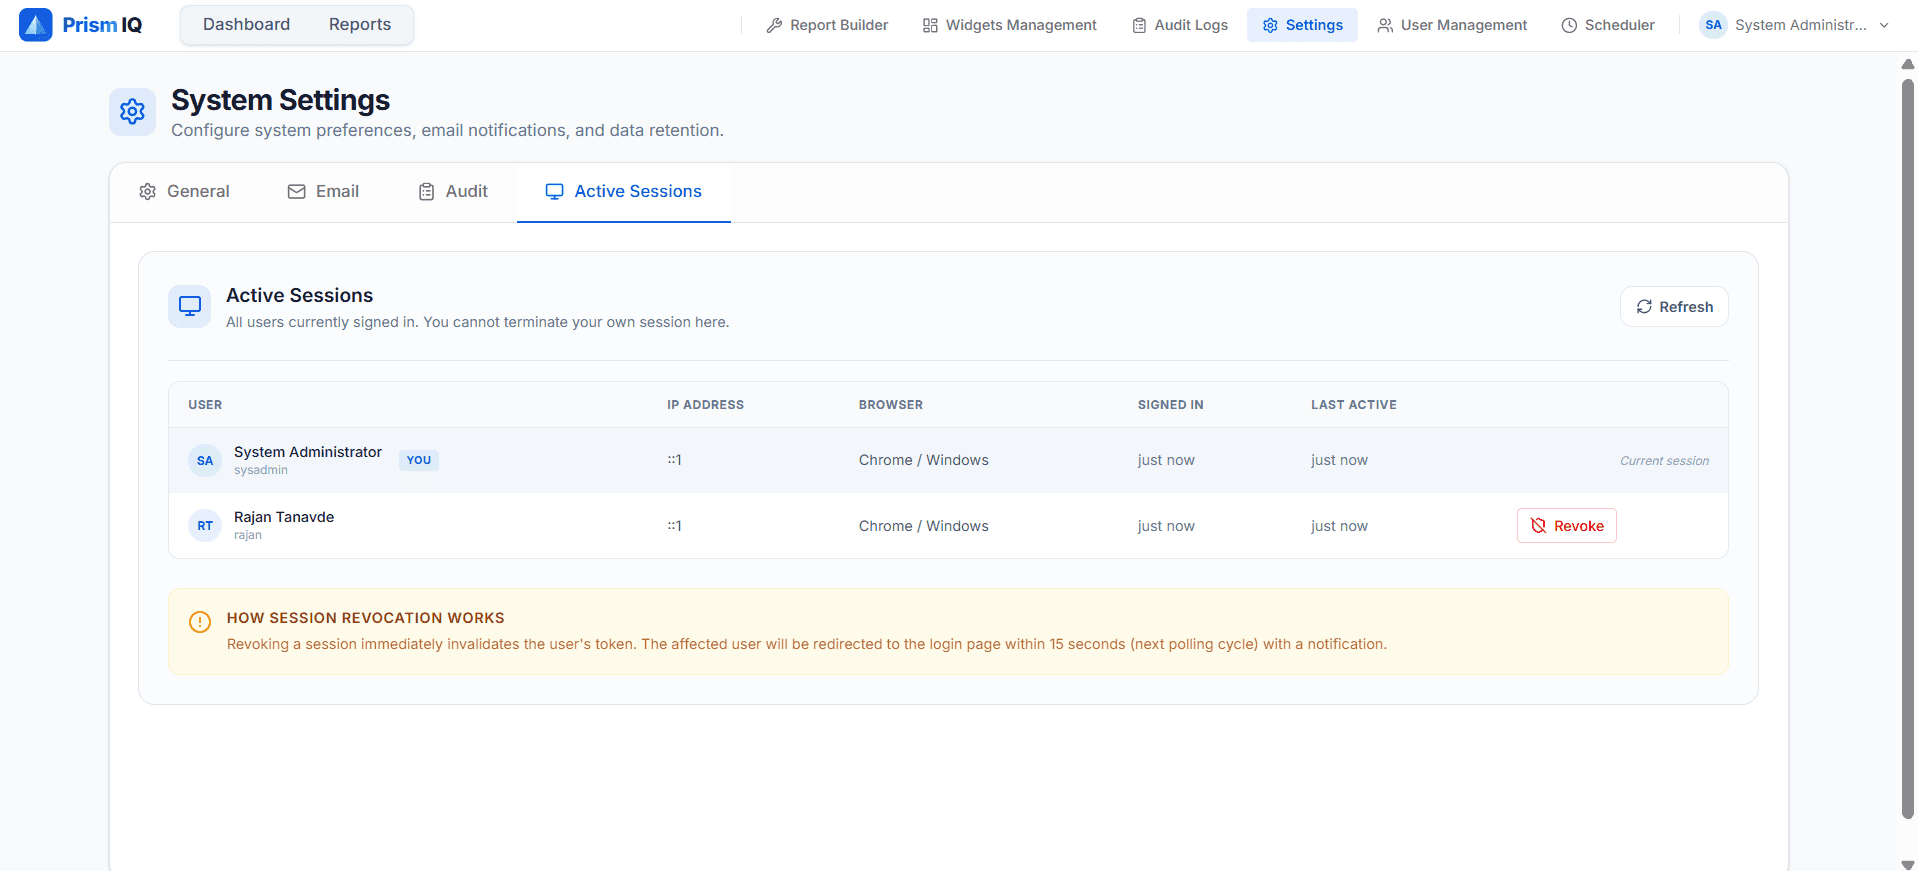Viewport: 1918px width, 871px height.
Task: Switch to the Dashboard tab
Action: pos(246,25)
